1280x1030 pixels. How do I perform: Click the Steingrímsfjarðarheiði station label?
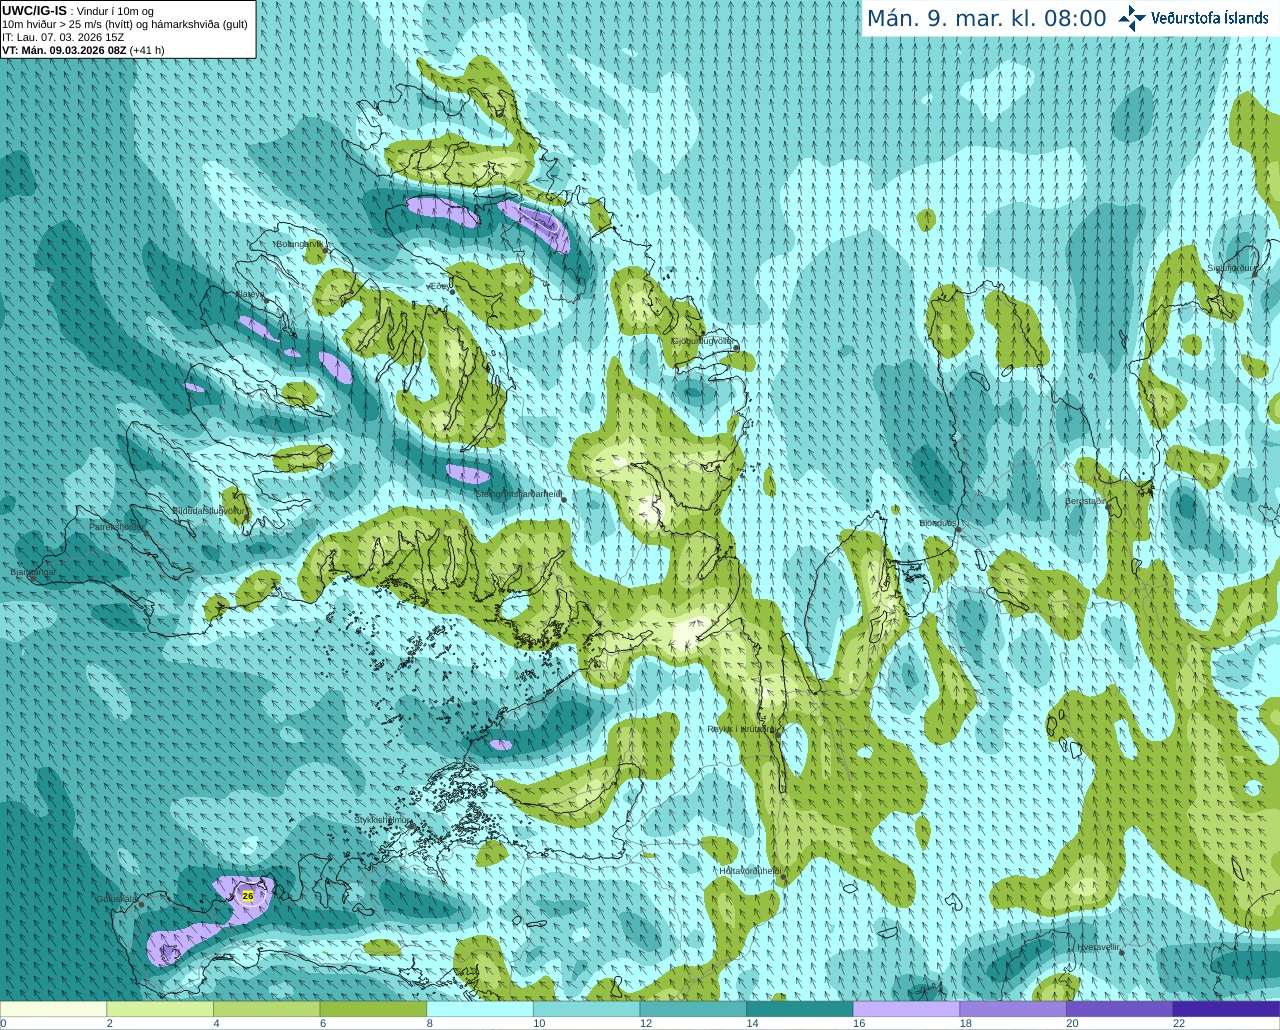point(518,494)
